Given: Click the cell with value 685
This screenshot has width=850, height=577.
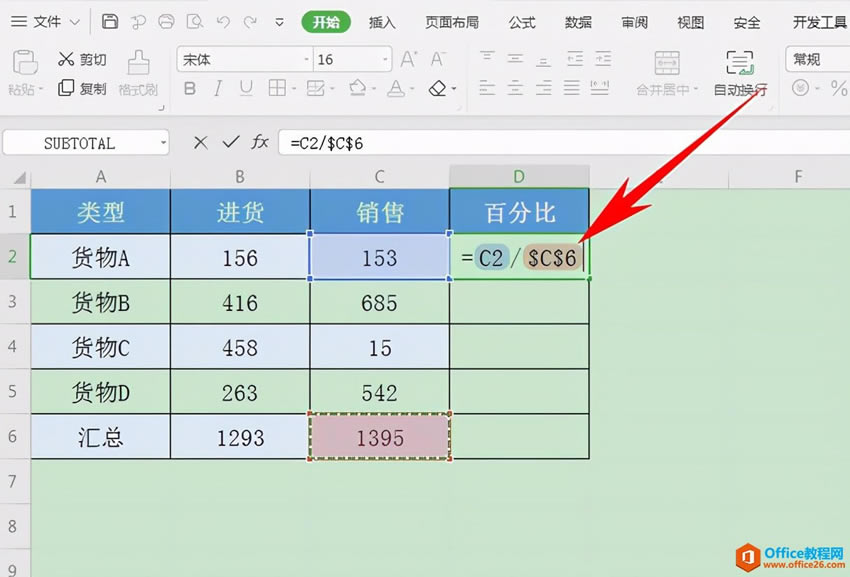Looking at the screenshot, I should (379, 302).
